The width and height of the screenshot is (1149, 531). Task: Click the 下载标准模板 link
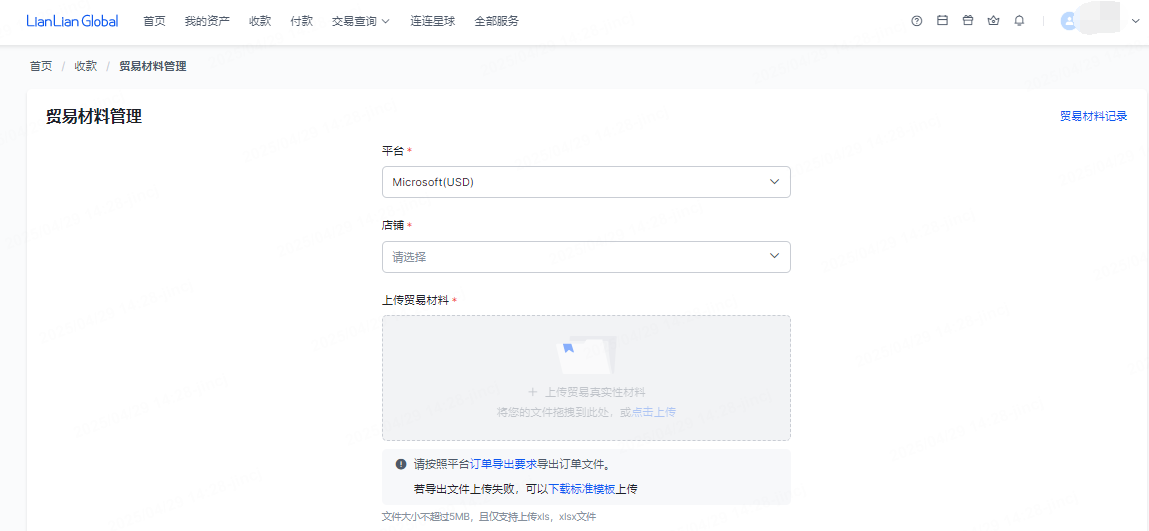(x=583, y=489)
